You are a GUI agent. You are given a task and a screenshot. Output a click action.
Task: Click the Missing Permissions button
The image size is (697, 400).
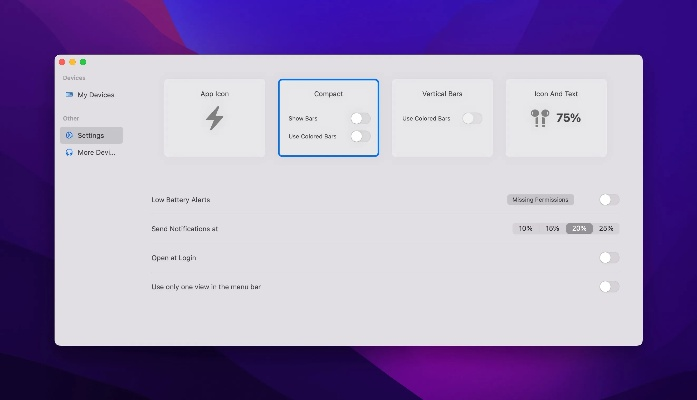[540, 200]
